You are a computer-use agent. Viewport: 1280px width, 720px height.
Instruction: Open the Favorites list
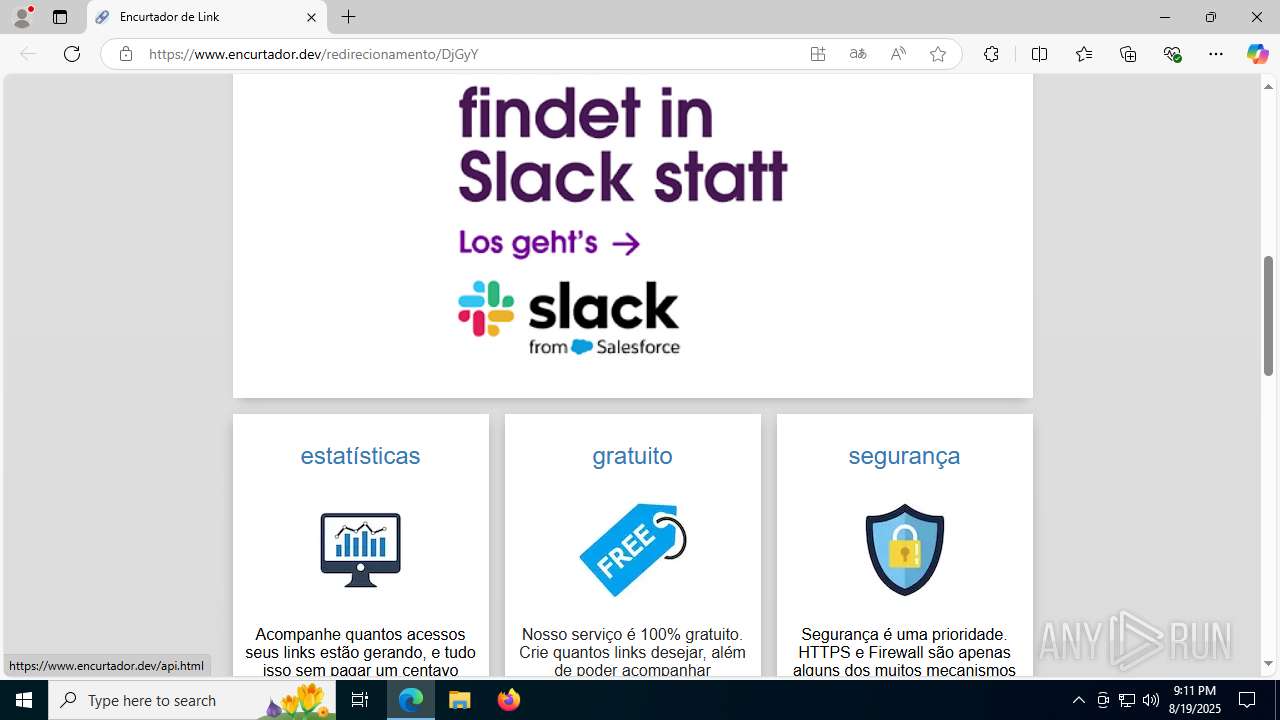click(x=1084, y=54)
